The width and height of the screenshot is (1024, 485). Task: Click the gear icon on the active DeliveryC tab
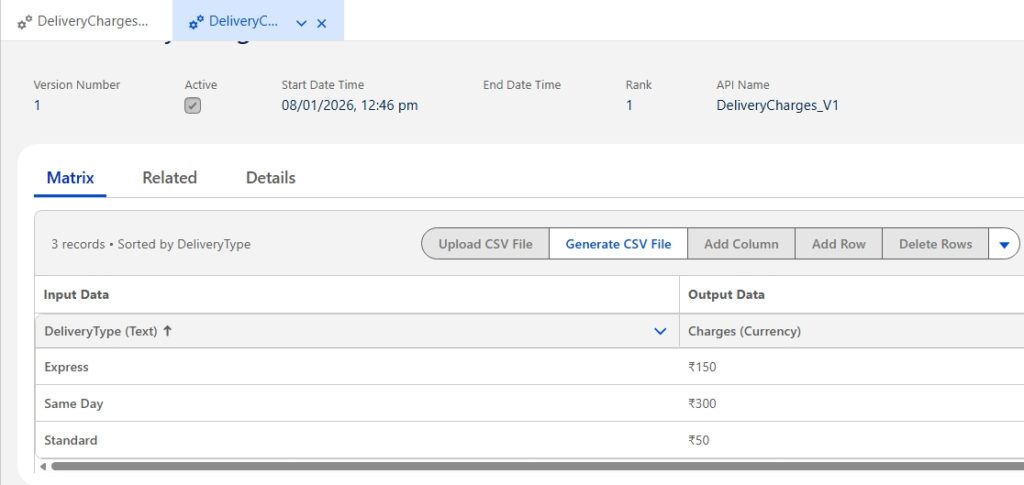pos(196,22)
